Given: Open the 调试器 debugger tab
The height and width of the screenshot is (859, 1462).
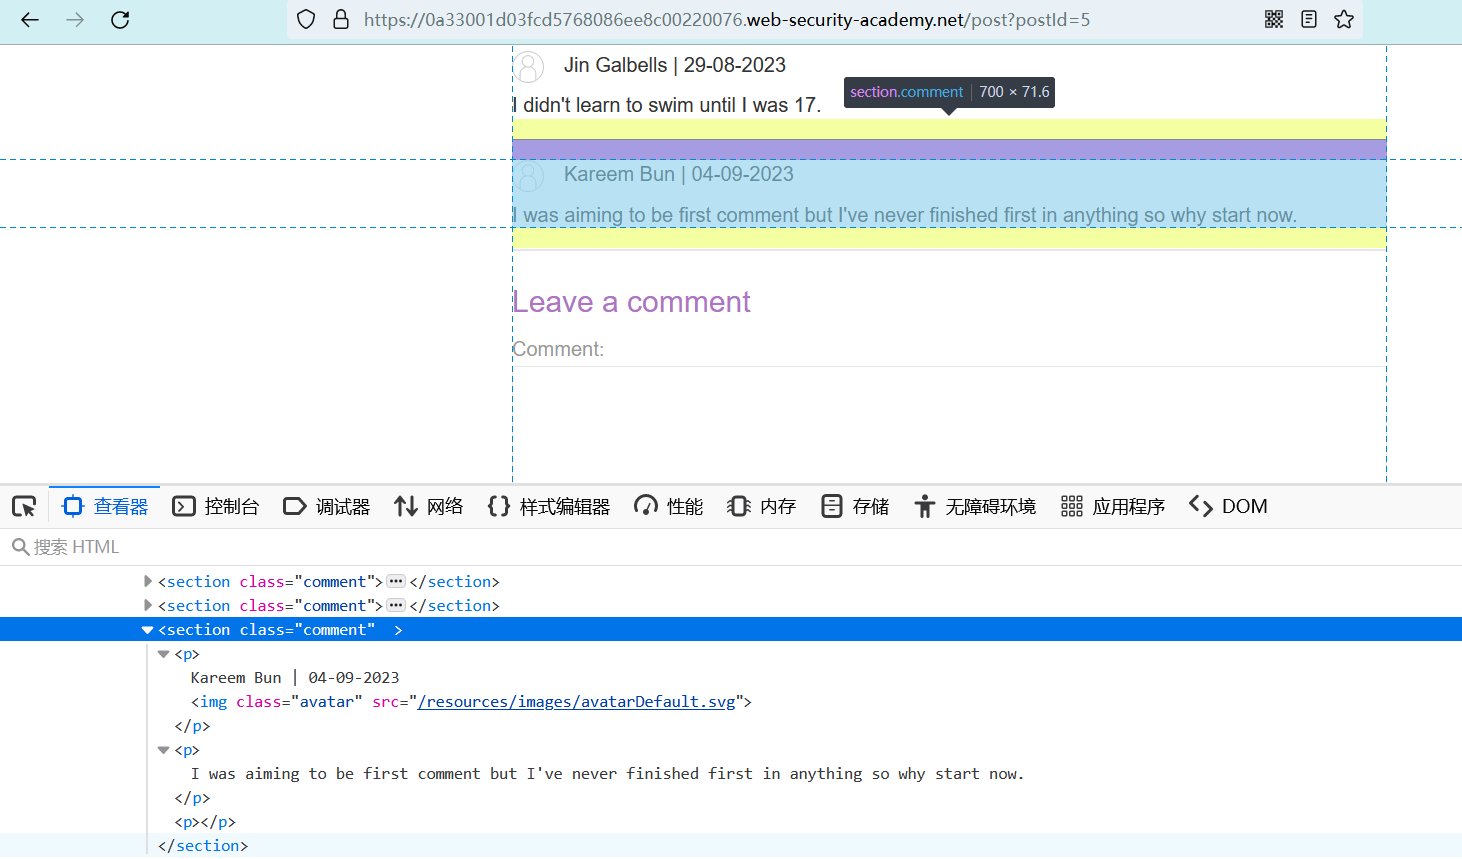Looking at the screenshot, I should (327, 507).
